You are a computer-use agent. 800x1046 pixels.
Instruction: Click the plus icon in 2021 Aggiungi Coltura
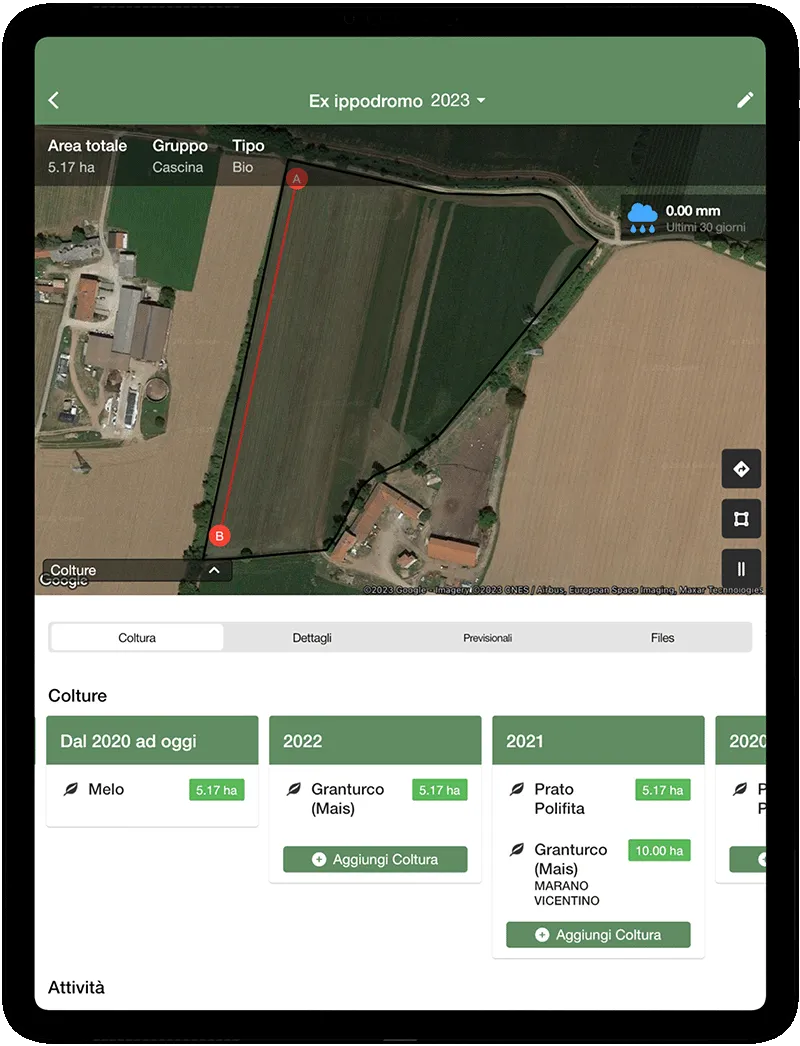coord(542,935)
